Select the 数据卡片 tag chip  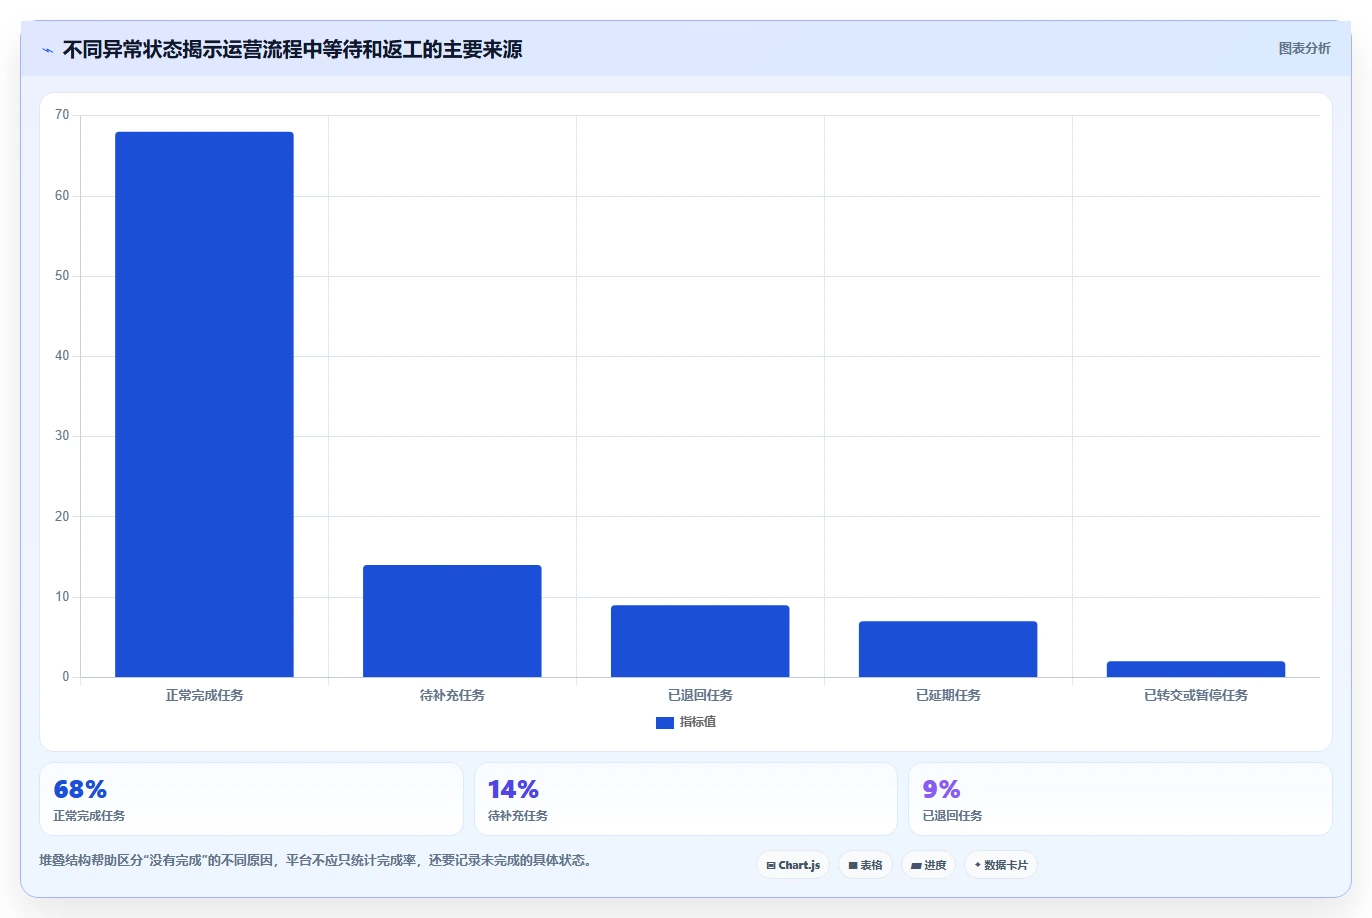coord(1001,865)
